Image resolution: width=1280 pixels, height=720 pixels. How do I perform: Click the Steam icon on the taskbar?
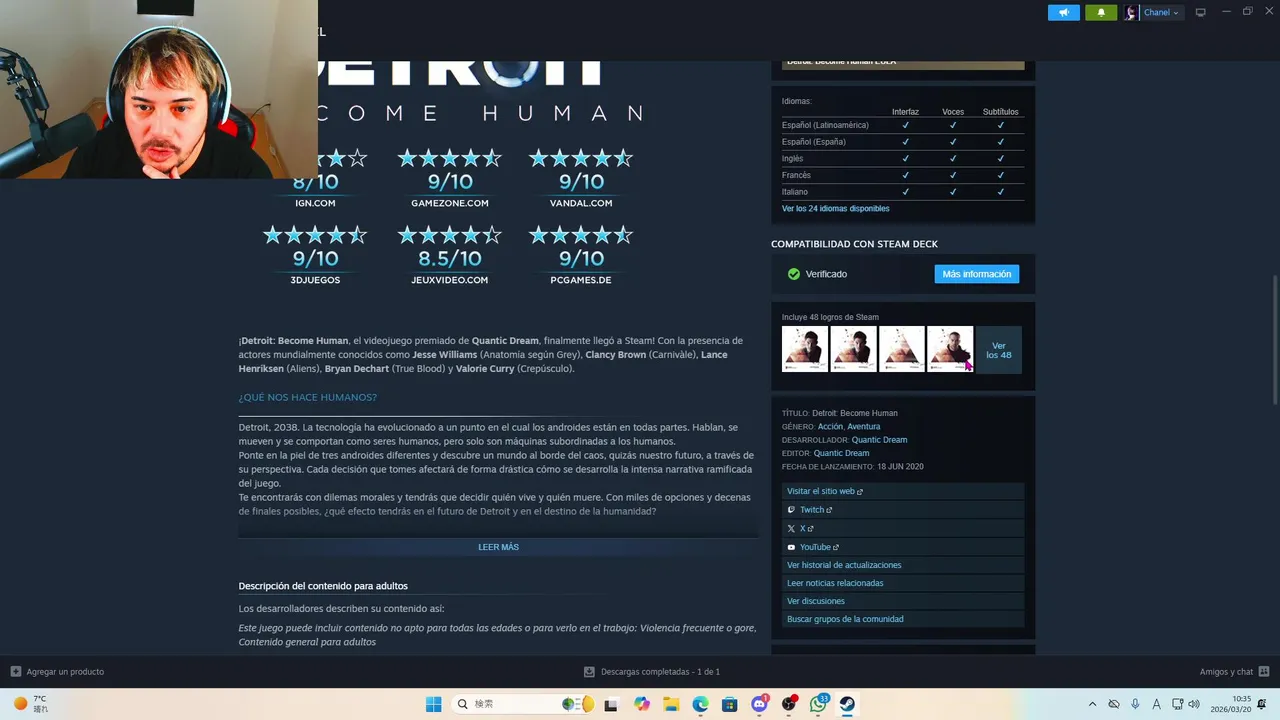[847, 704]
